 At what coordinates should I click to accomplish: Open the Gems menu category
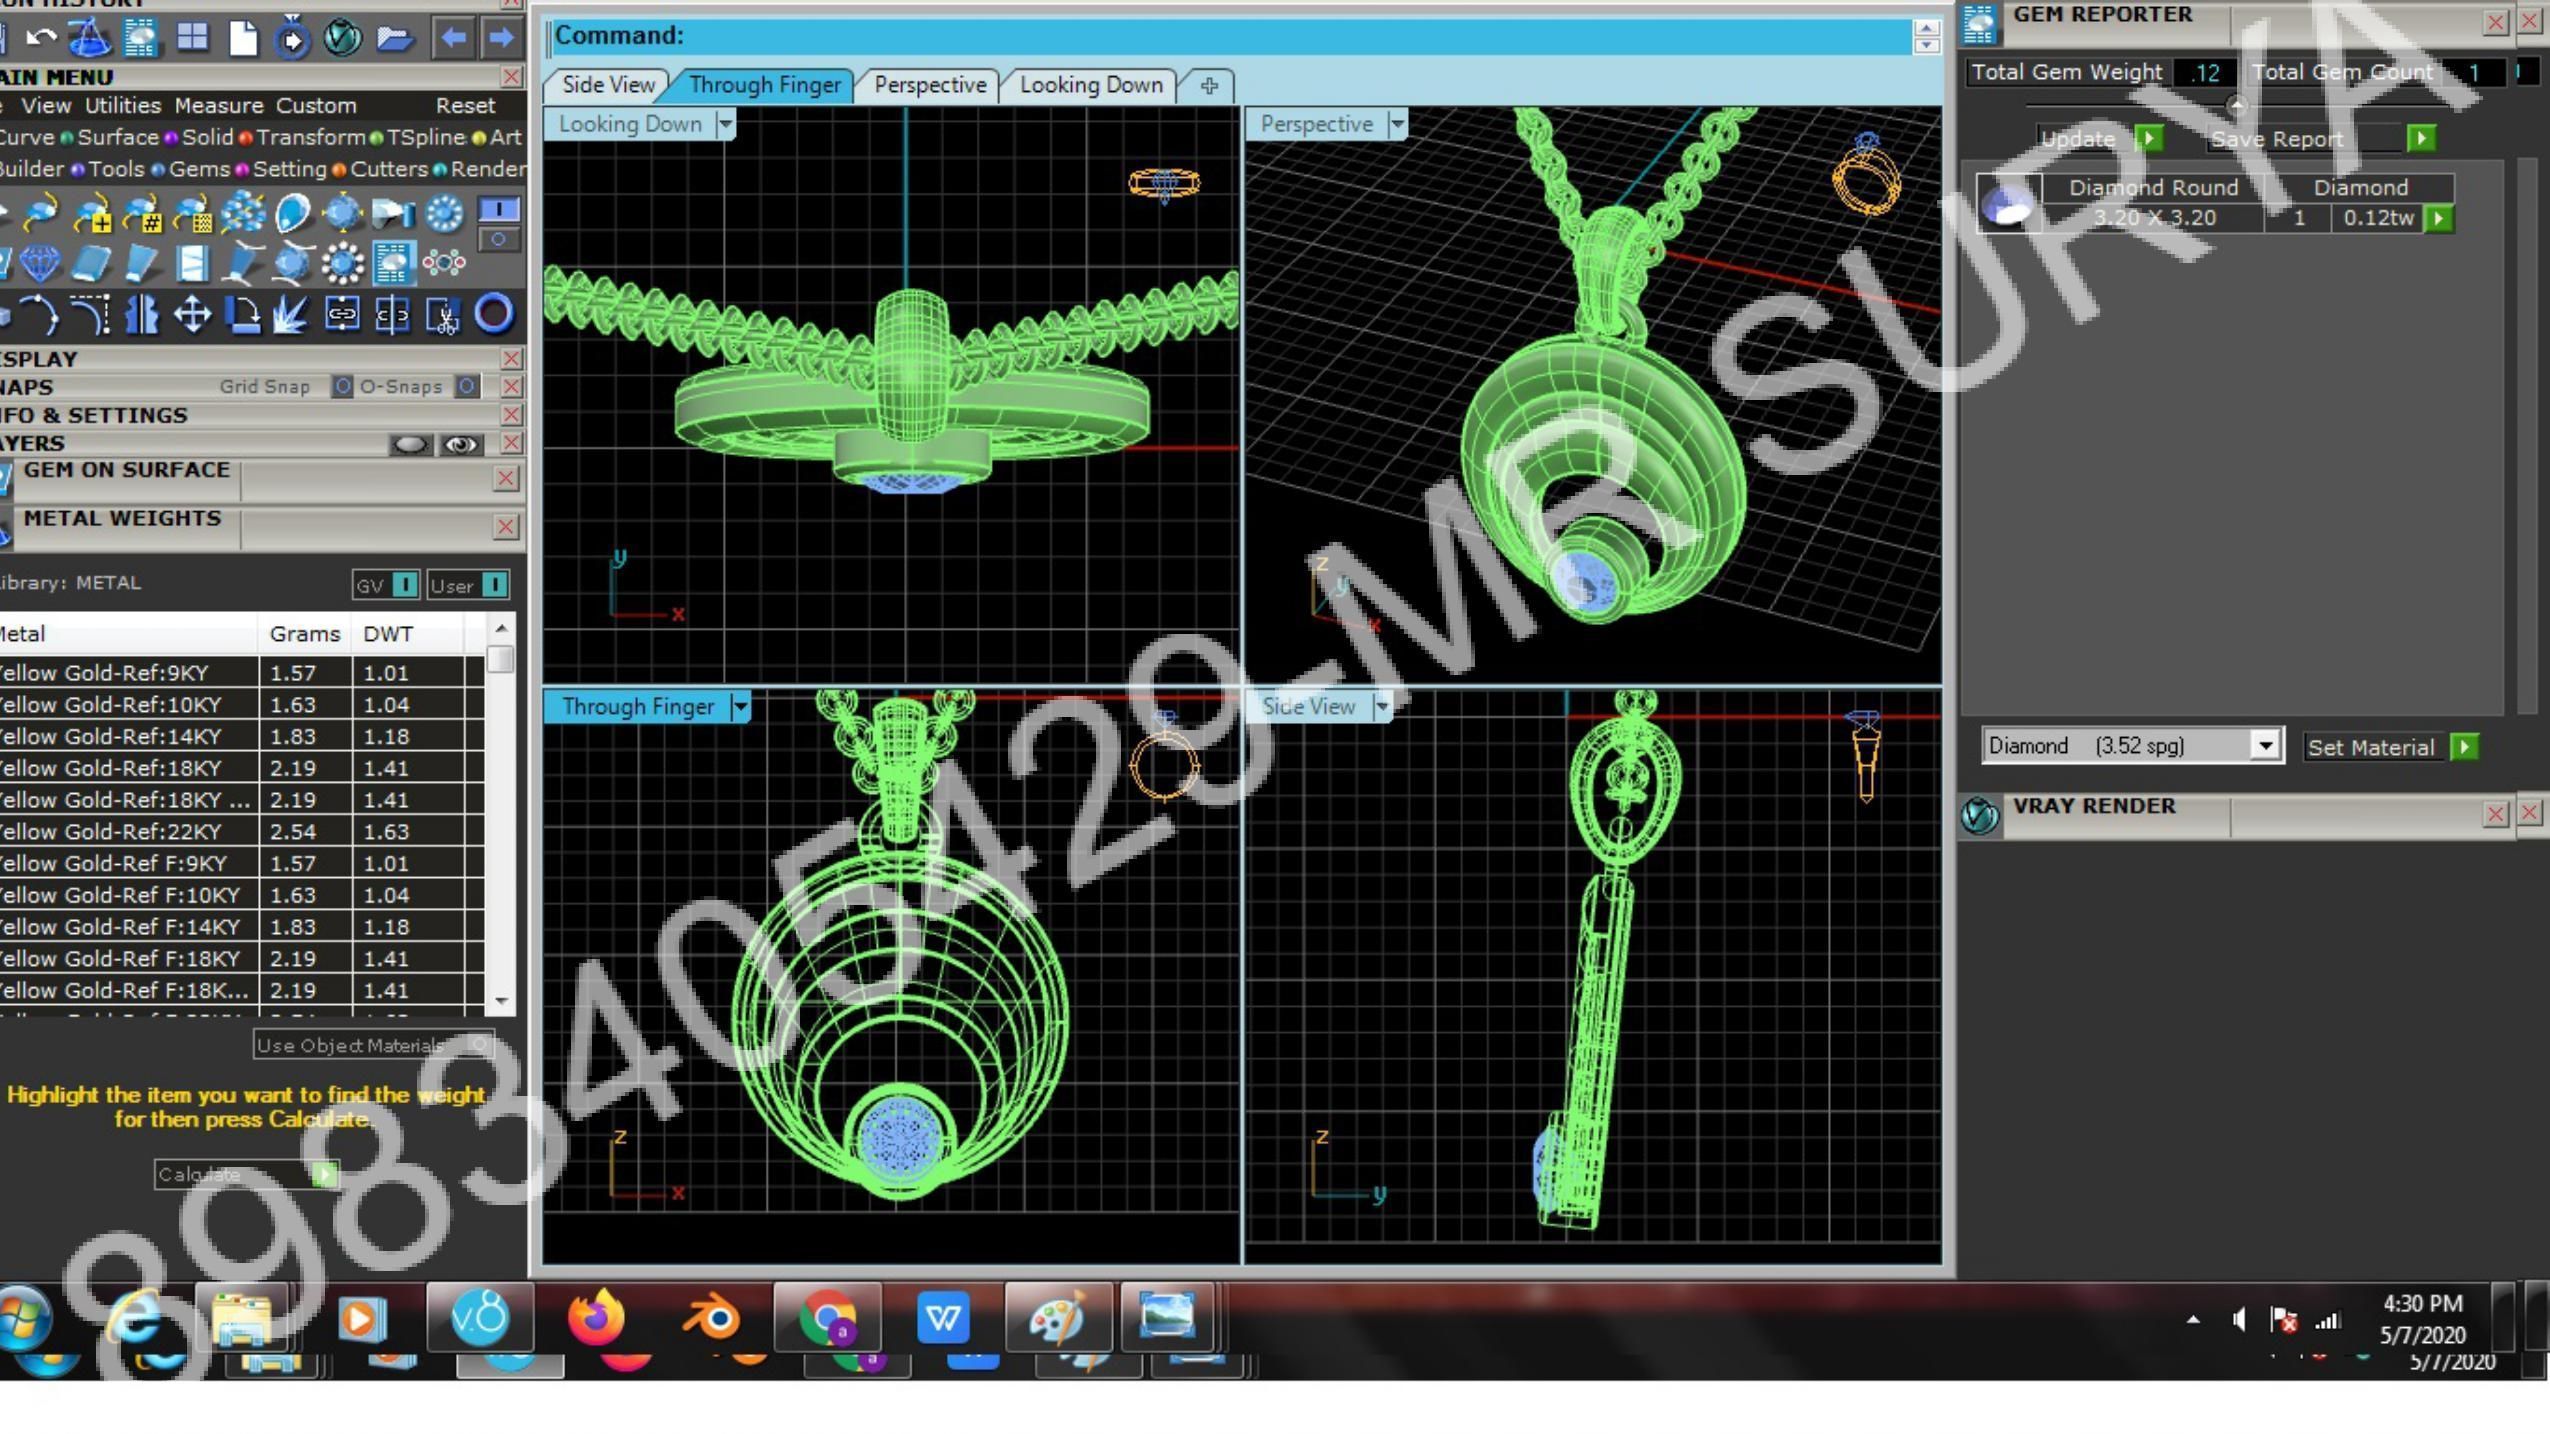(199, 170)
